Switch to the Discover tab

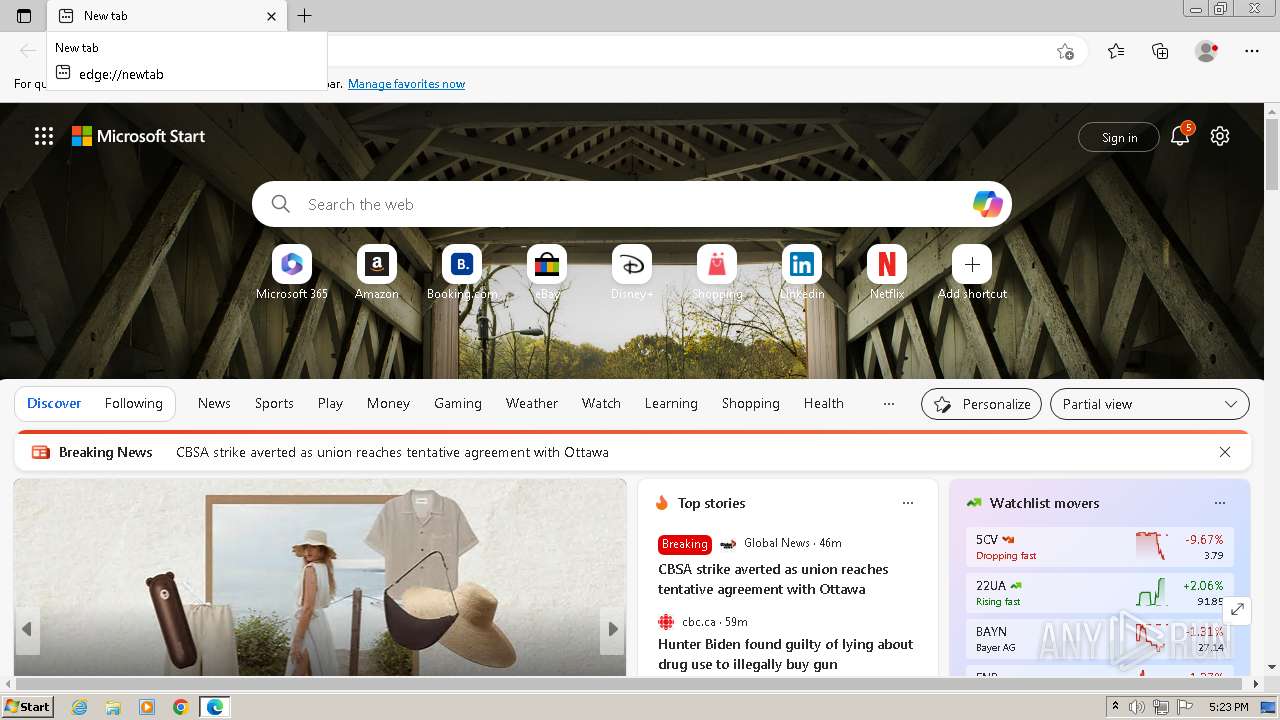click(x=54, y=403)
